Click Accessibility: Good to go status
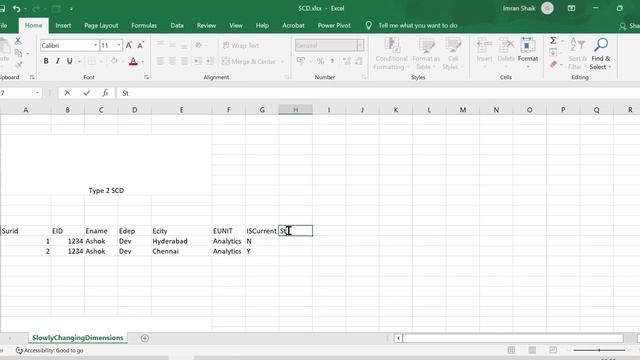 [x=49, y=350]
